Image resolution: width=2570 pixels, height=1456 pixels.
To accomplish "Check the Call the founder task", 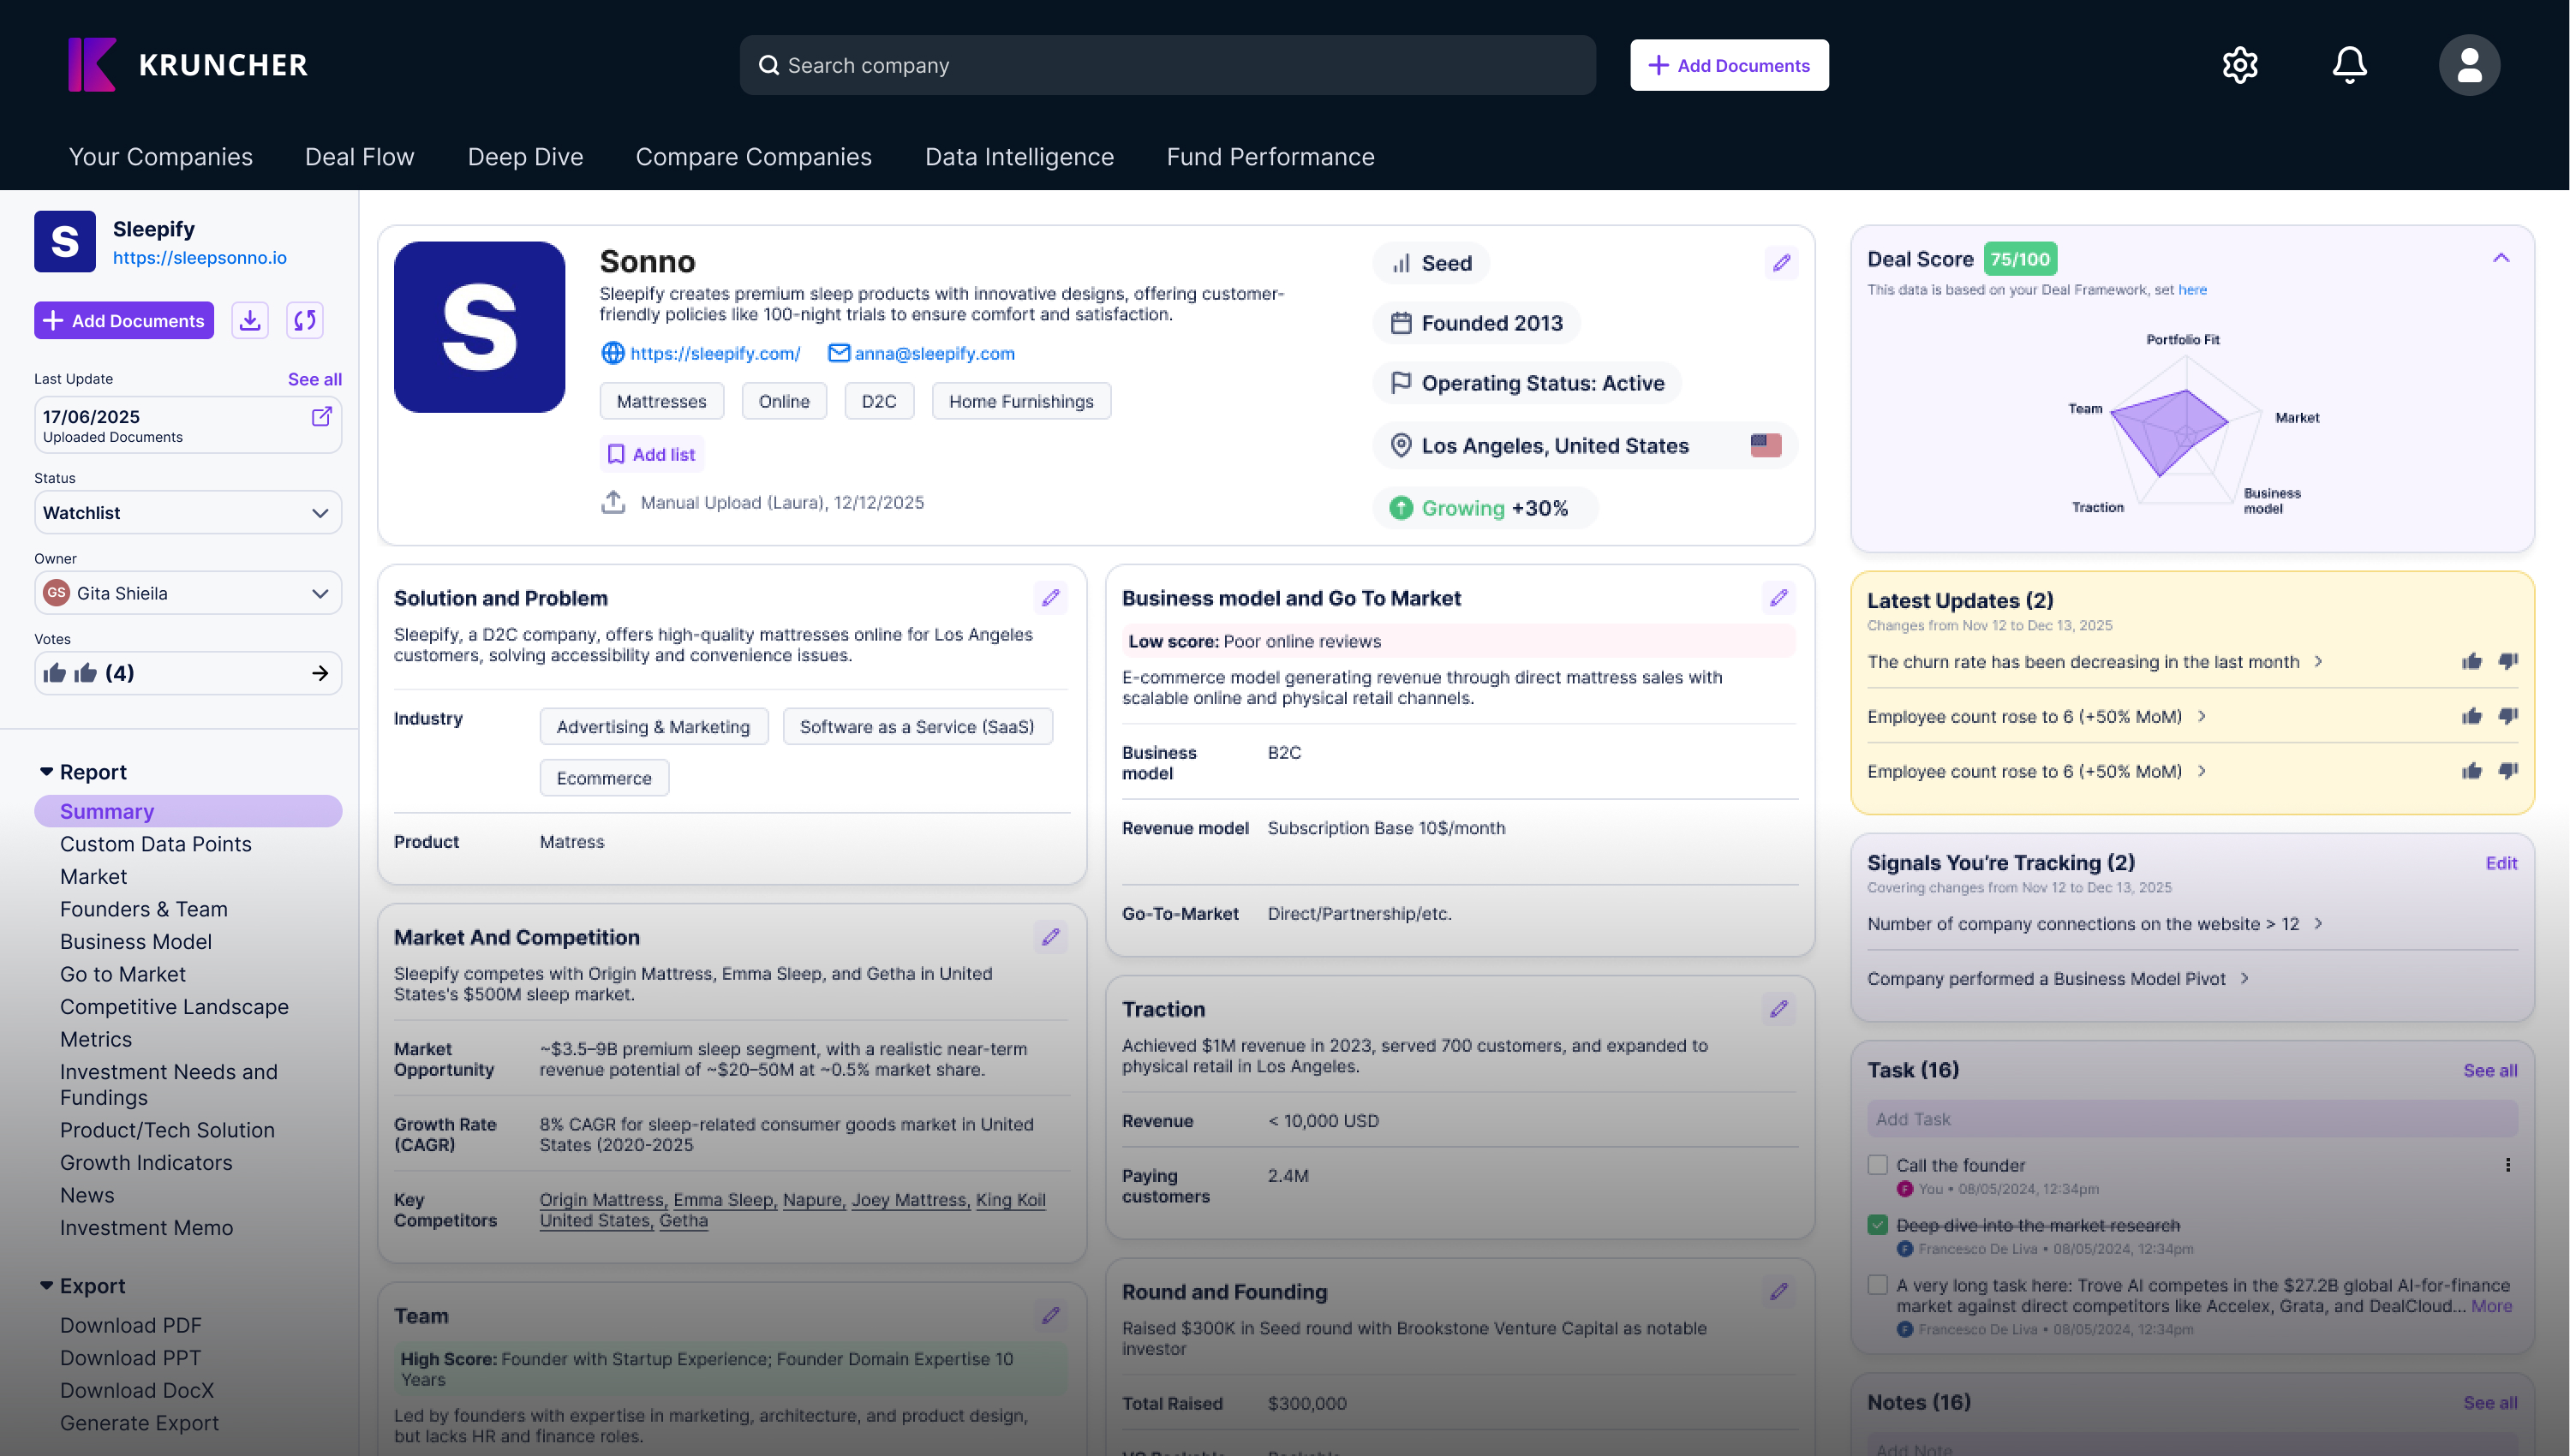I will click(1878, 1165).
